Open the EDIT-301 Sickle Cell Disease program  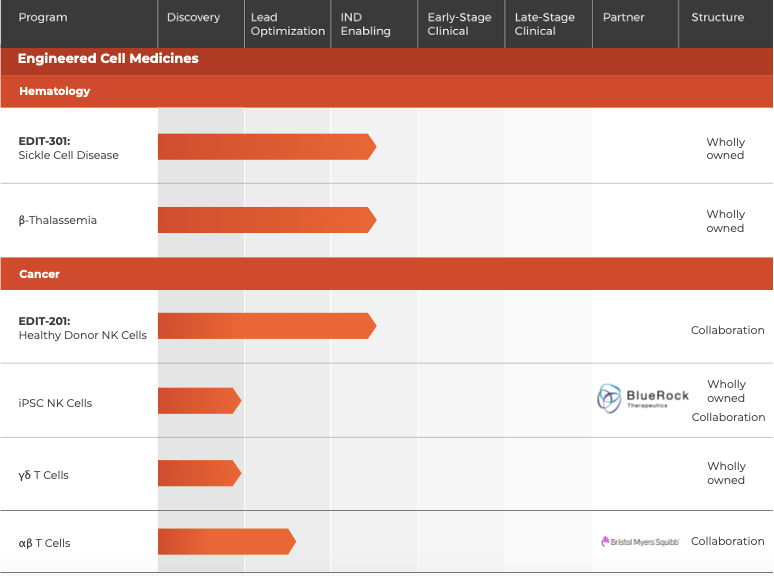[68, 148]
